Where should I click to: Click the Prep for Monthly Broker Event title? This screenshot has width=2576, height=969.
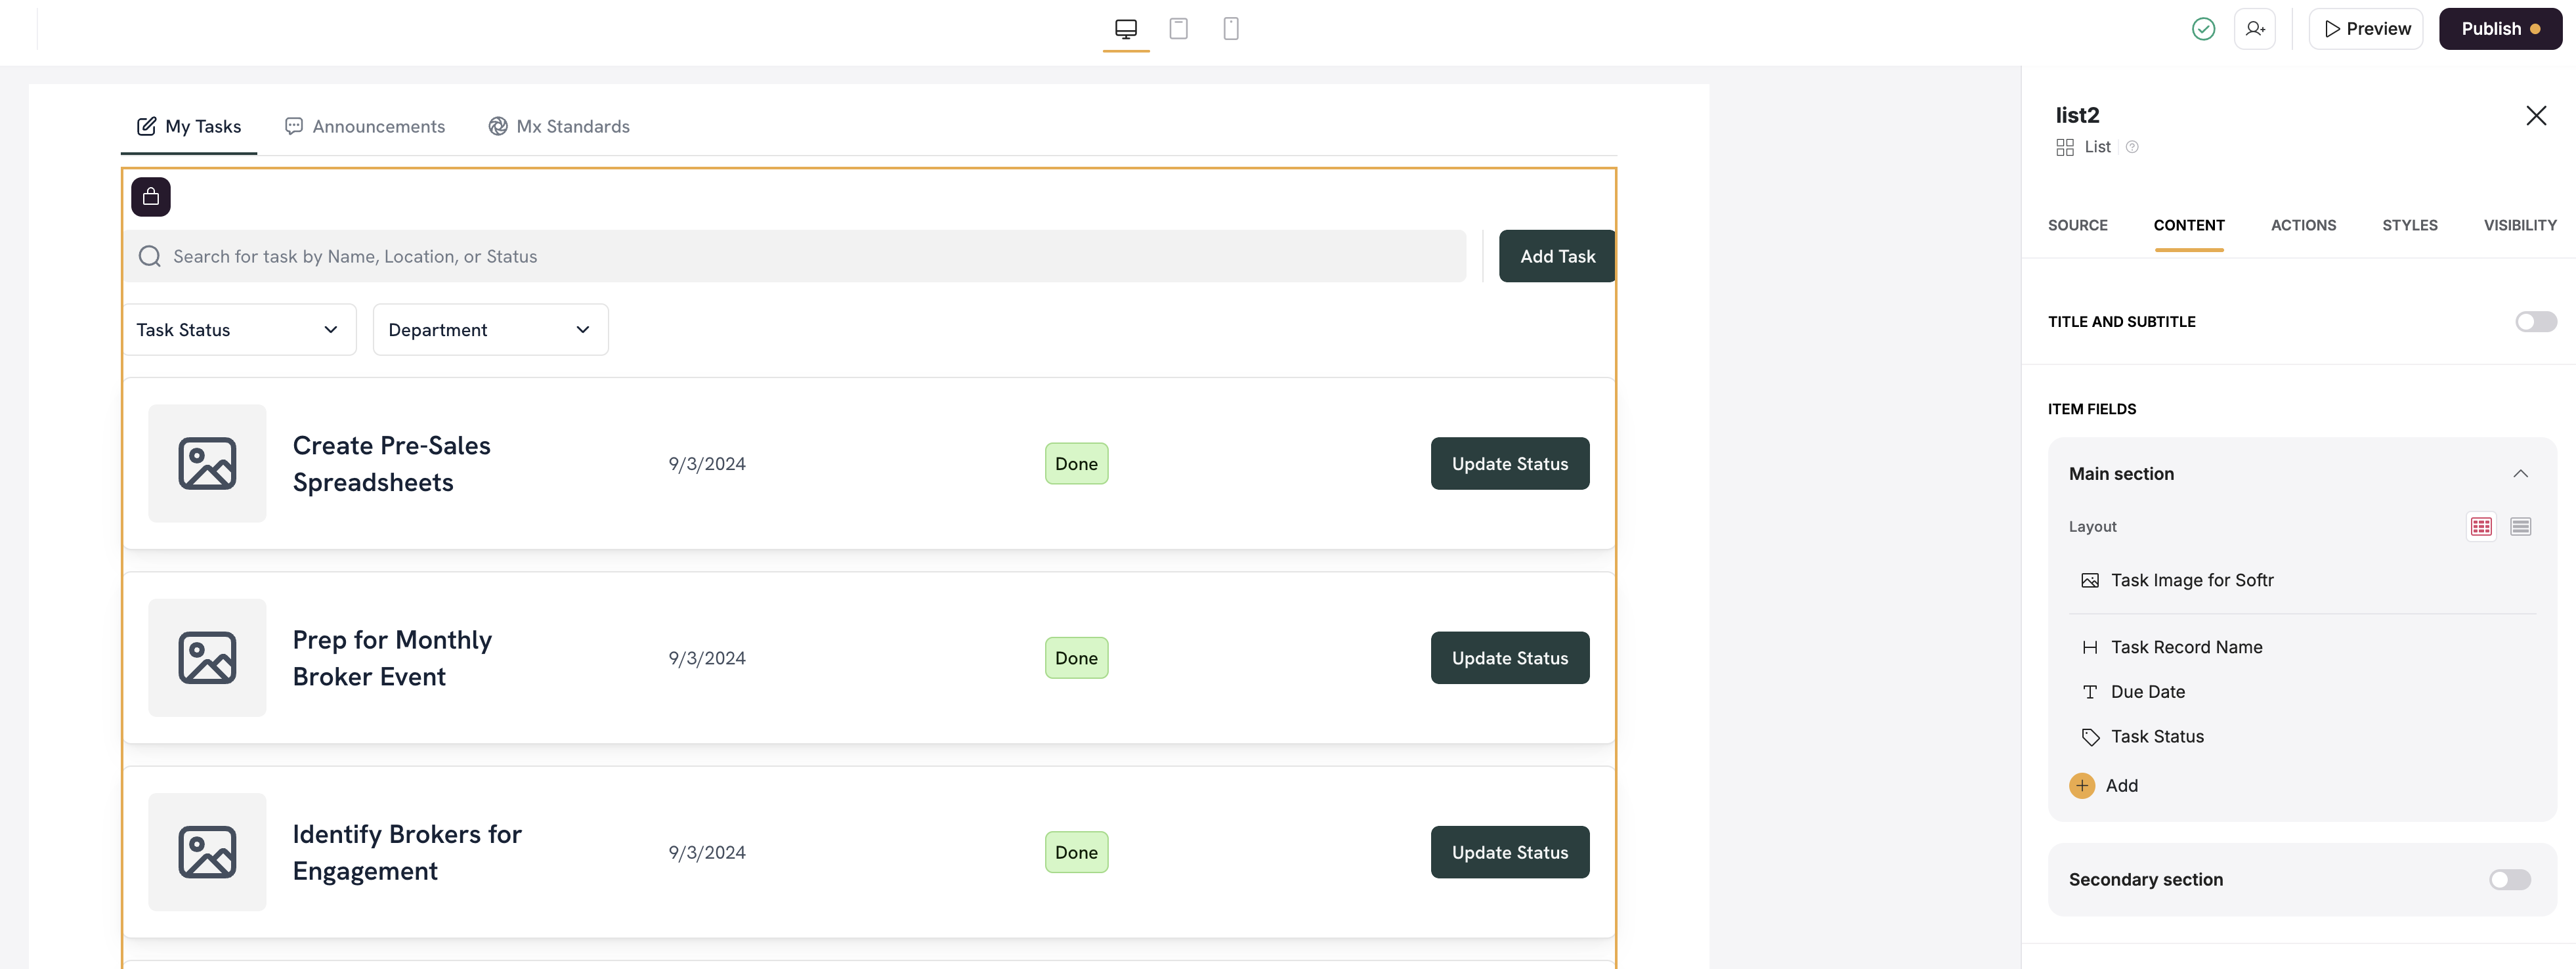392,658
